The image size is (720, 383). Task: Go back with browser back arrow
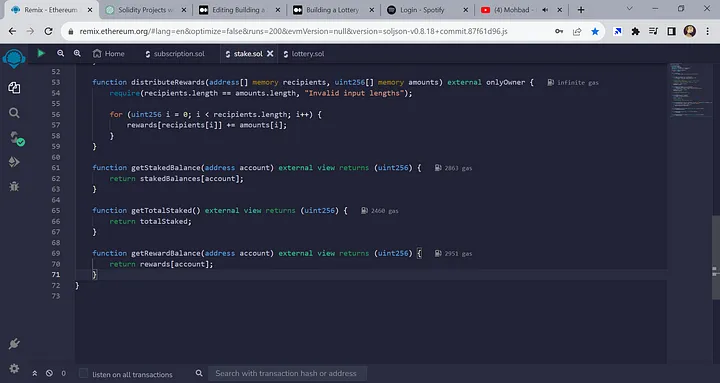(12, 31)
